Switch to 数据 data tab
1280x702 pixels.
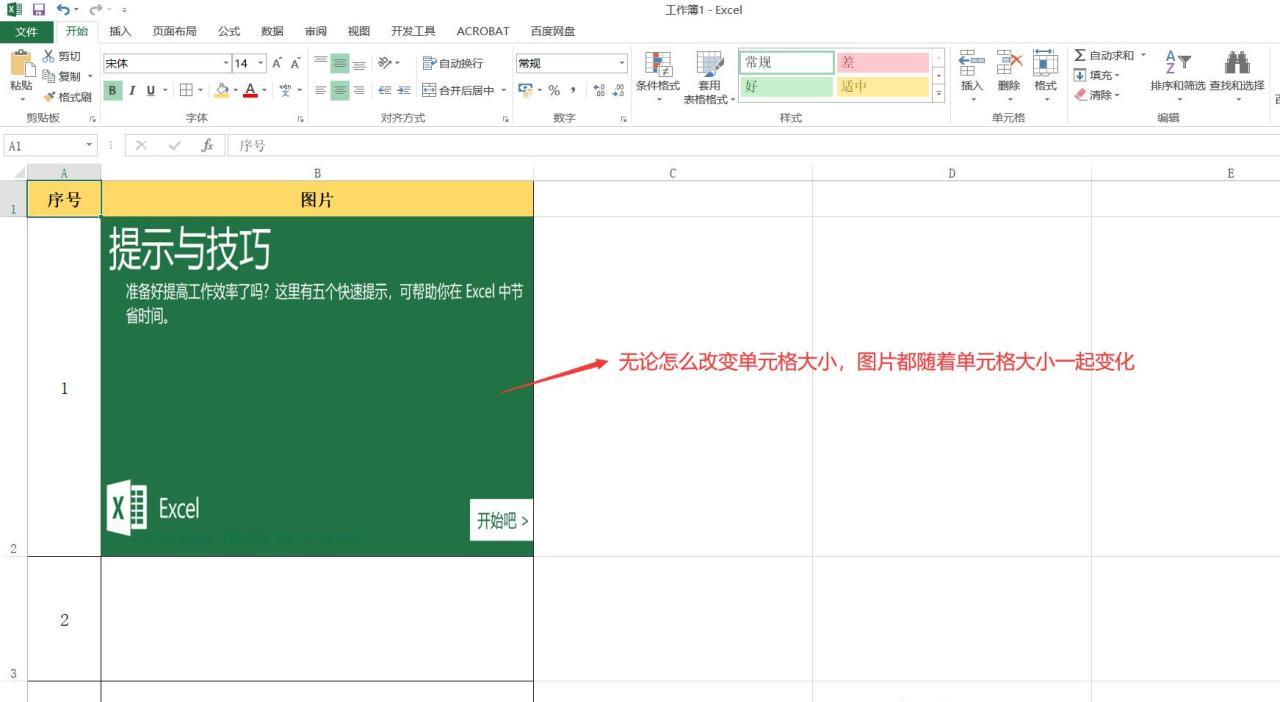272,32
